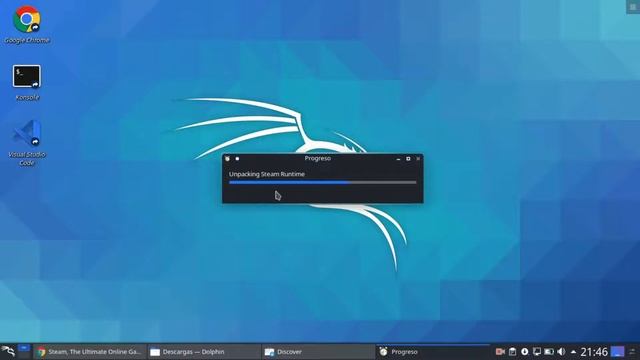
Task: Launch Konsole from the desktop
Action: point(27,82)
